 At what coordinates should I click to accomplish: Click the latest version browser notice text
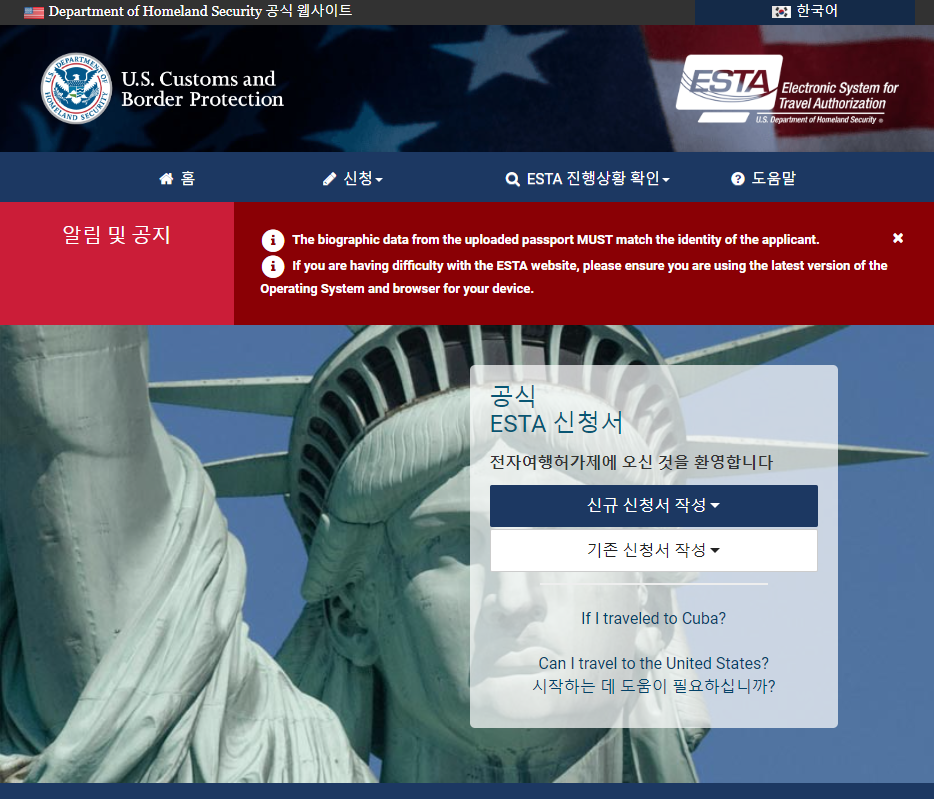pos(574,277)
